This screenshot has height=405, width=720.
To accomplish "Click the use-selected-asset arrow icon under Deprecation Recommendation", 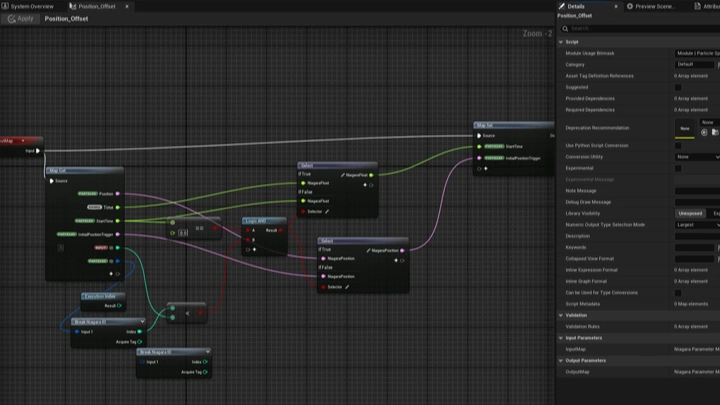I will (704, 132).
